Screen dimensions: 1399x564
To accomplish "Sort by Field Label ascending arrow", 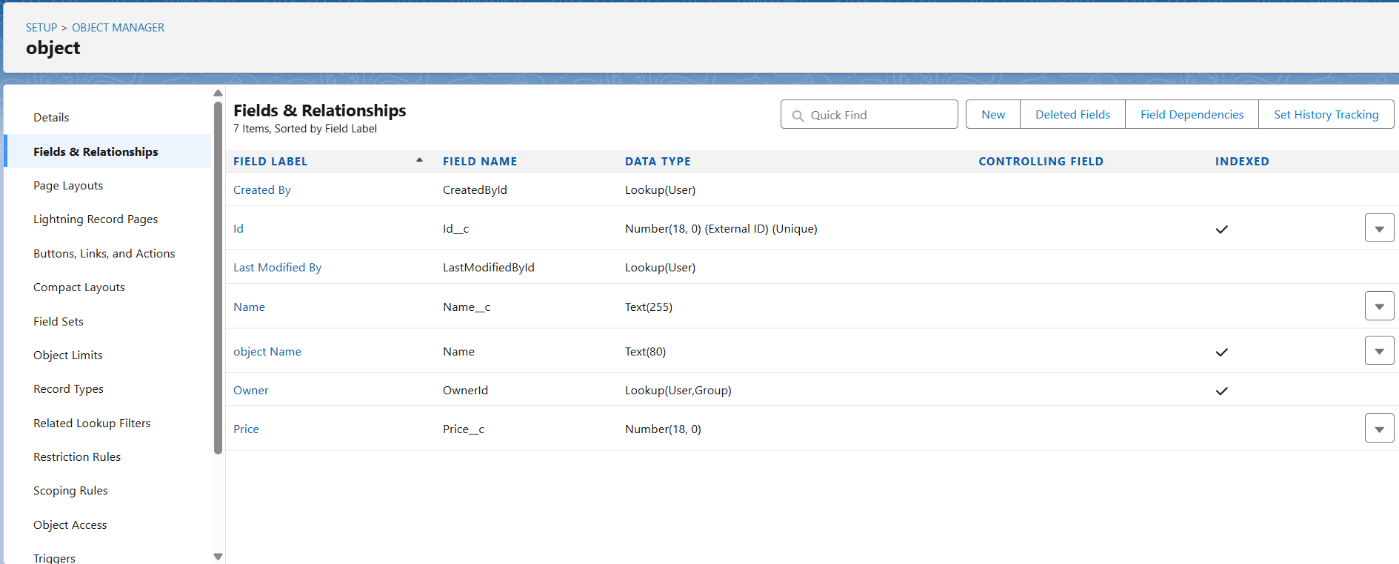I will pos(419,160).
